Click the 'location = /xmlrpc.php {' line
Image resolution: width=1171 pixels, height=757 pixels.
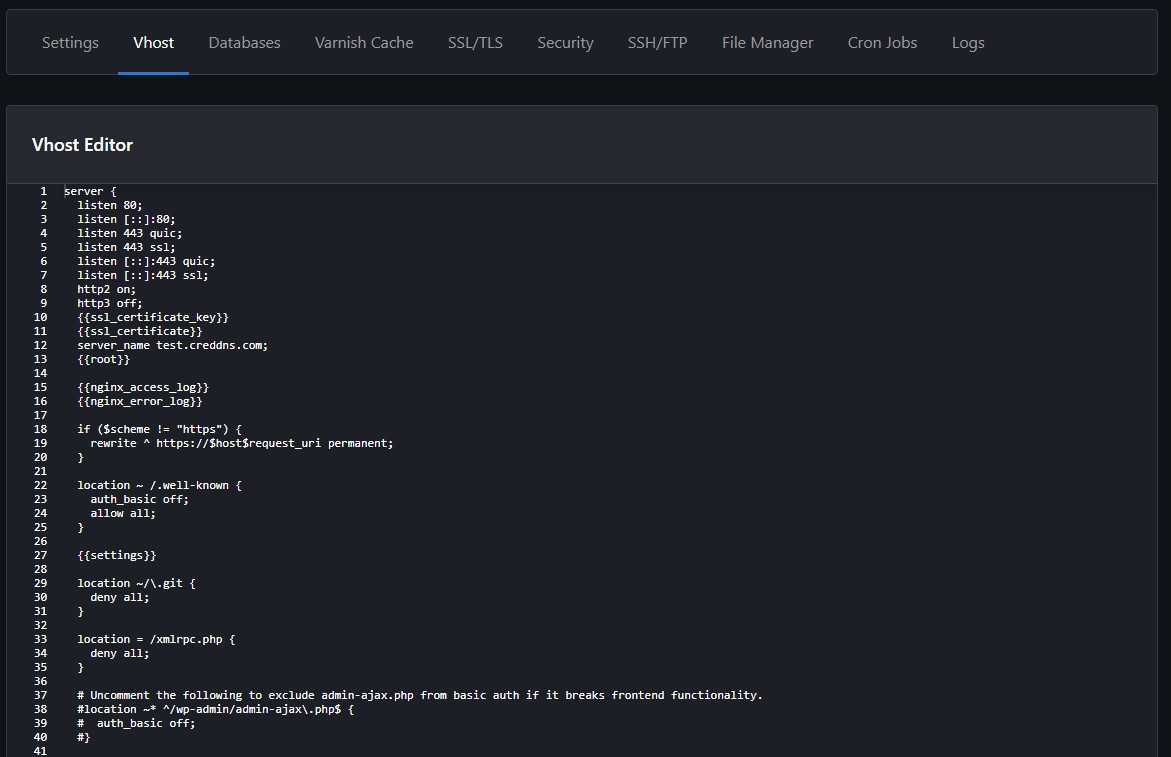click(x=156, y=639)
